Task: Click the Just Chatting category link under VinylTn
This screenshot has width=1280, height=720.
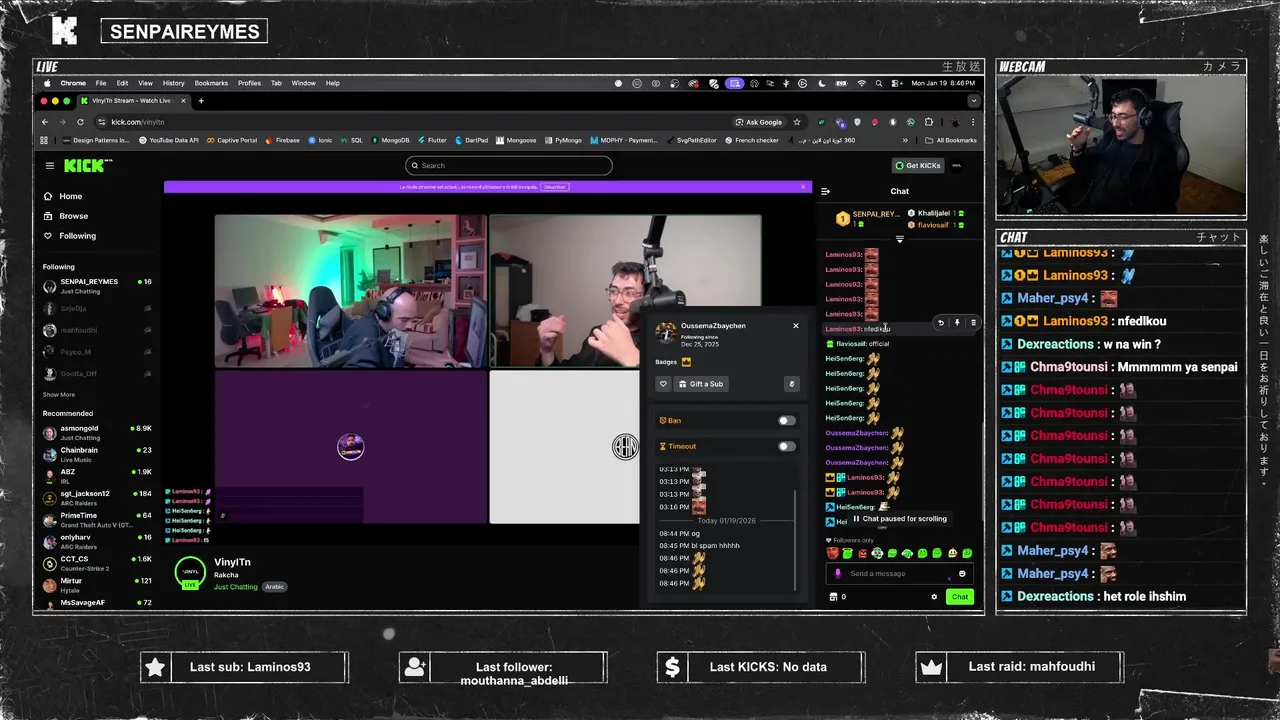Action: [236, 587]
